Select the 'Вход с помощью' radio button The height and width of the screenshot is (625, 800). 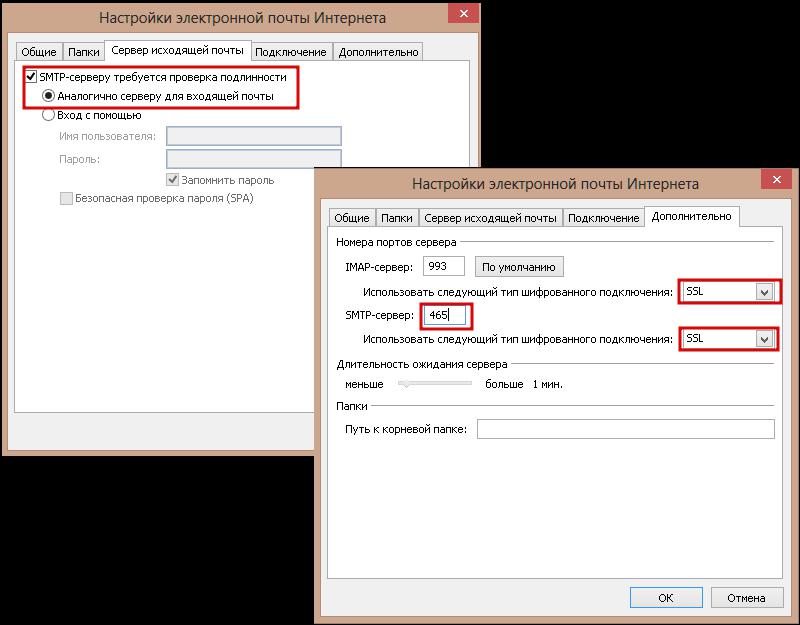(x=48, y=115)
